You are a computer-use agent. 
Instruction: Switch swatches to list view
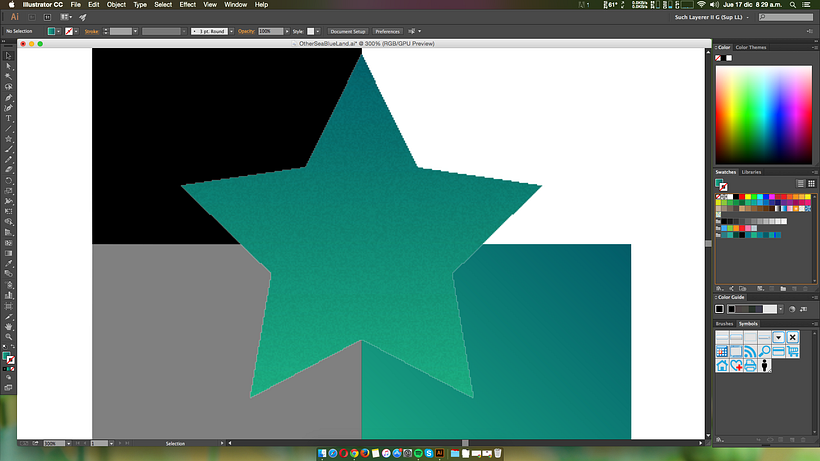[801, 183]
